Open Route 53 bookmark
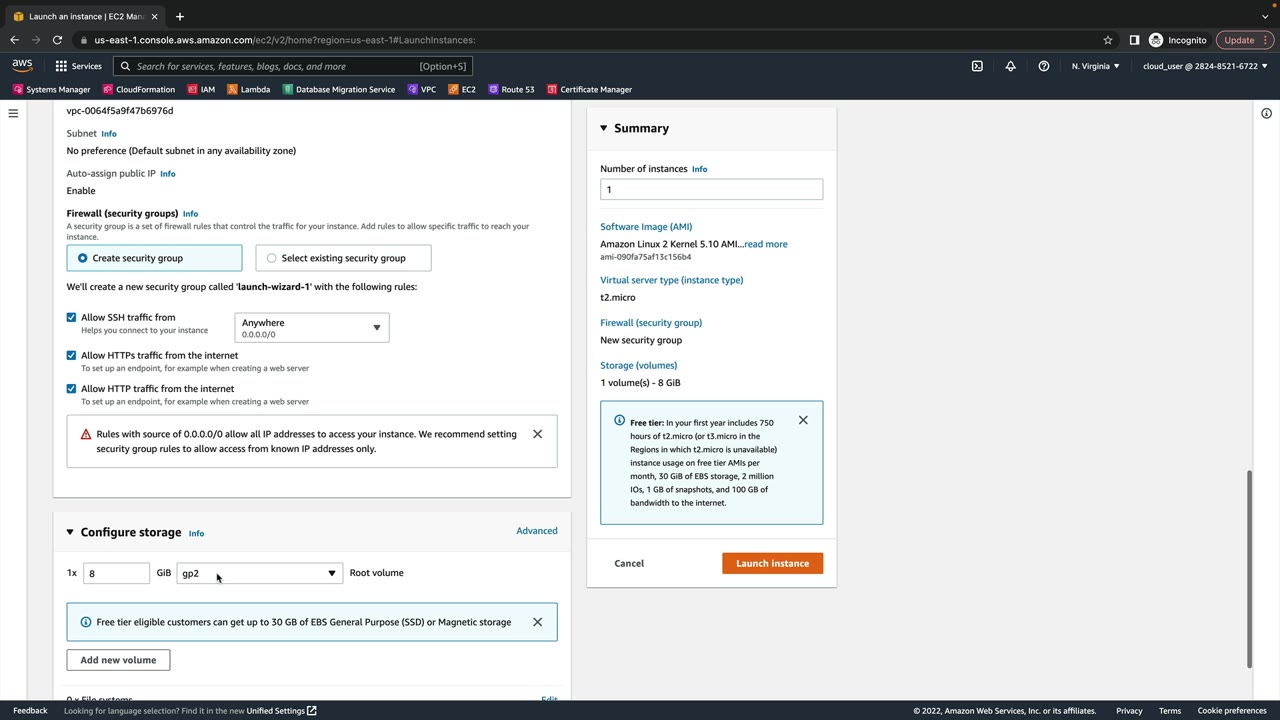 coord(511,89)
